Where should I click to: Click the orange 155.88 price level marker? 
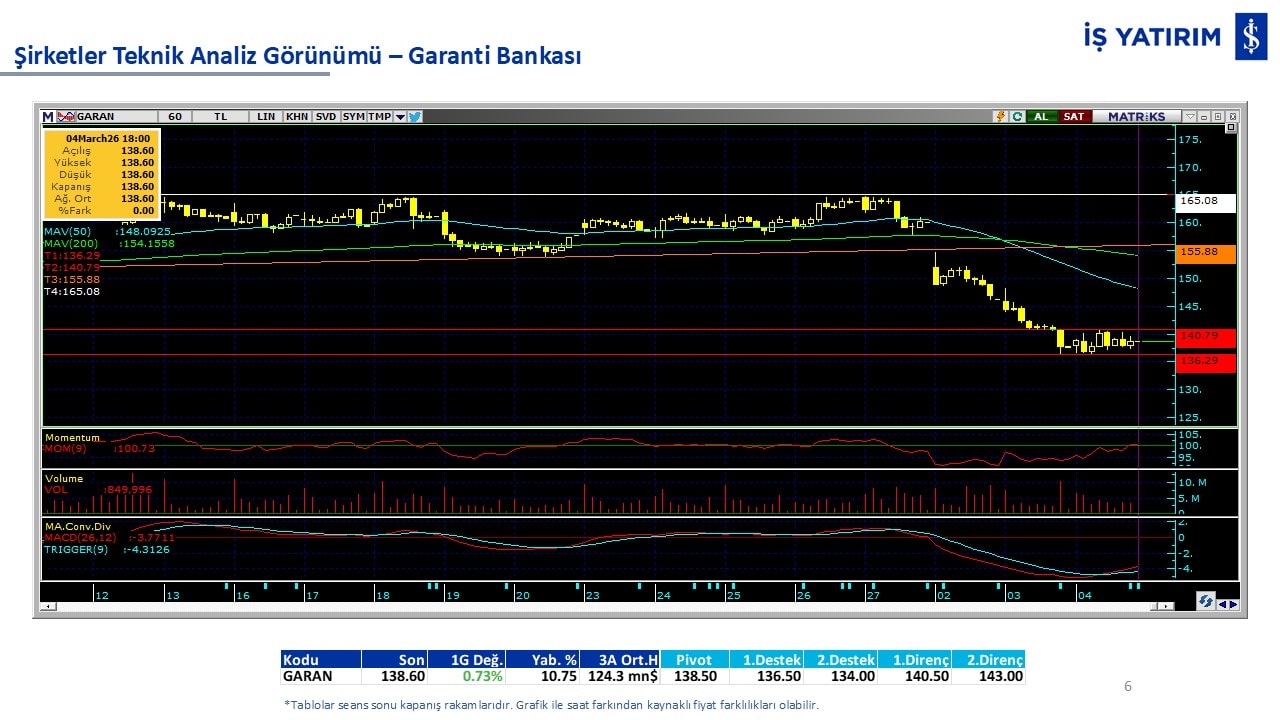click(1206, 253)
